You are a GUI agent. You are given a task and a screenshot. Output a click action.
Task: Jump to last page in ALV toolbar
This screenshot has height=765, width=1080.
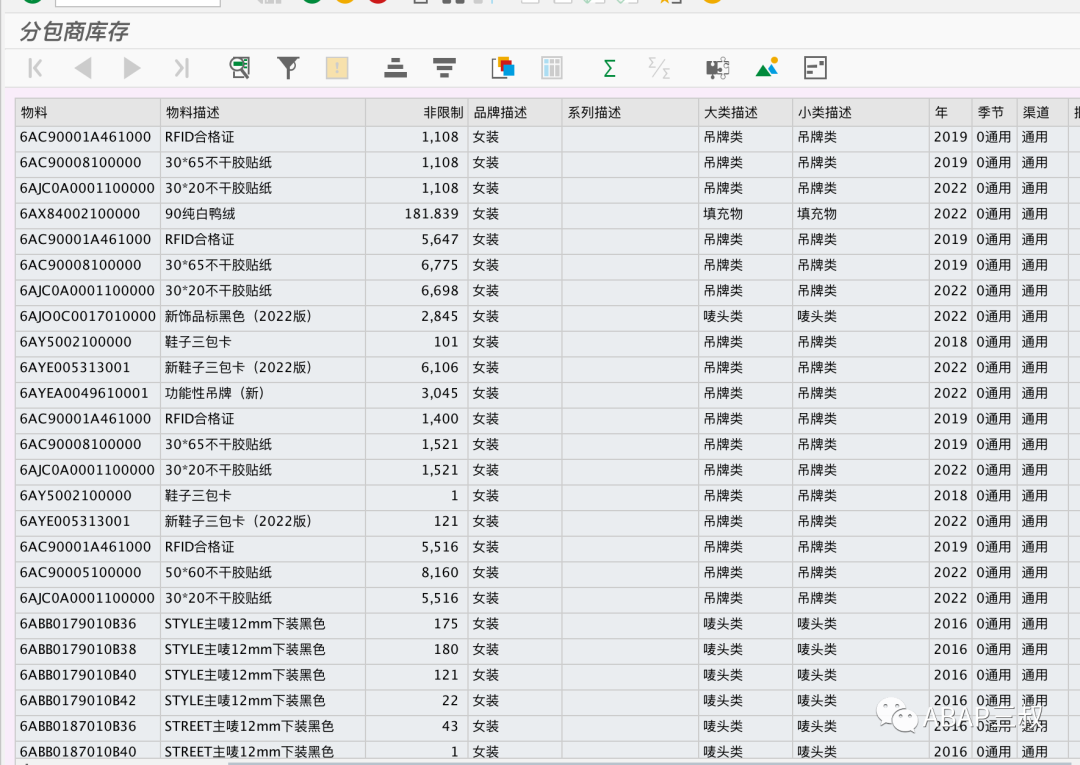[181, 68]
